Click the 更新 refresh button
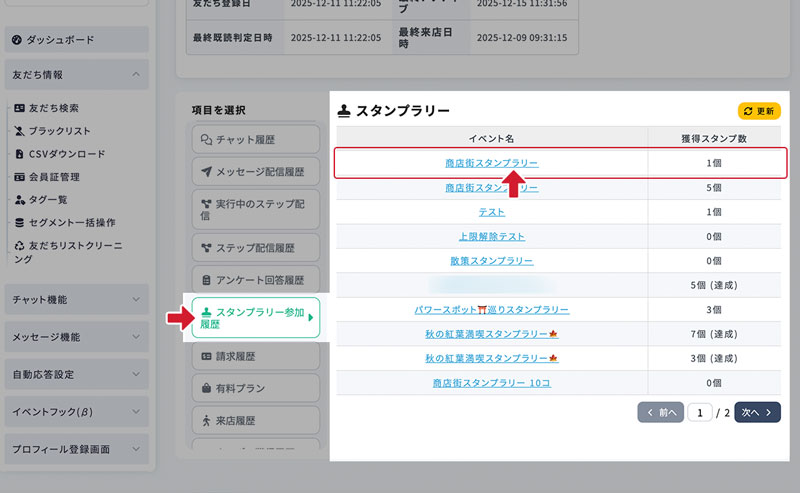Screen dimensions: 800x493 pyautogui.click(x=759, y=111)
